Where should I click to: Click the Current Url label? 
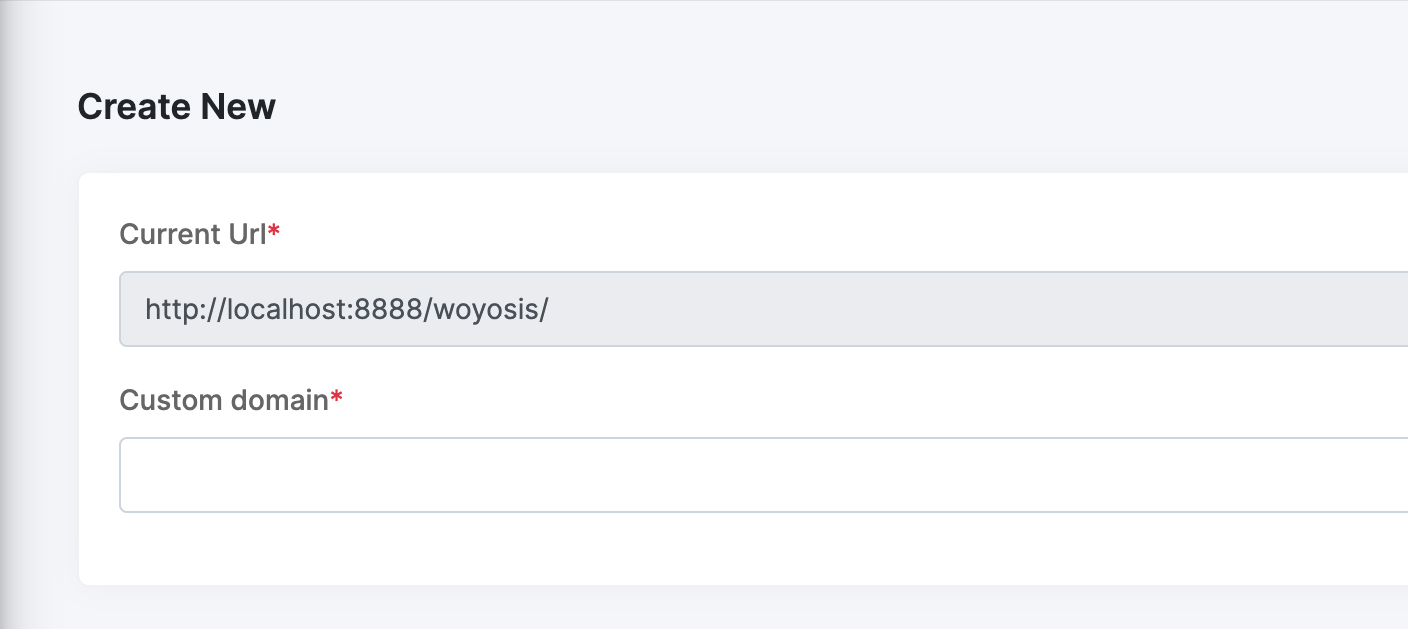pyautogui.click(x=193, y=234)
